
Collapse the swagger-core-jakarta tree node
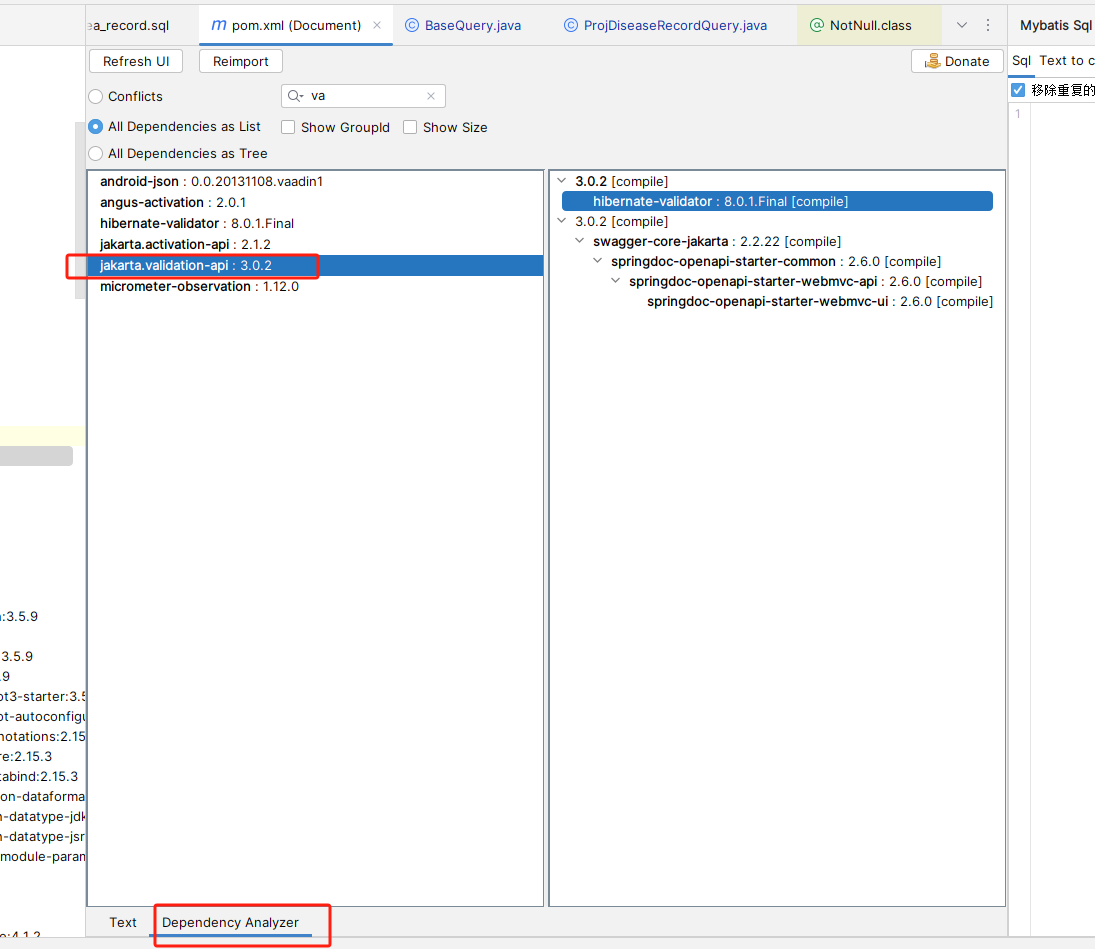pyautogui.click(x=580, y=241)
